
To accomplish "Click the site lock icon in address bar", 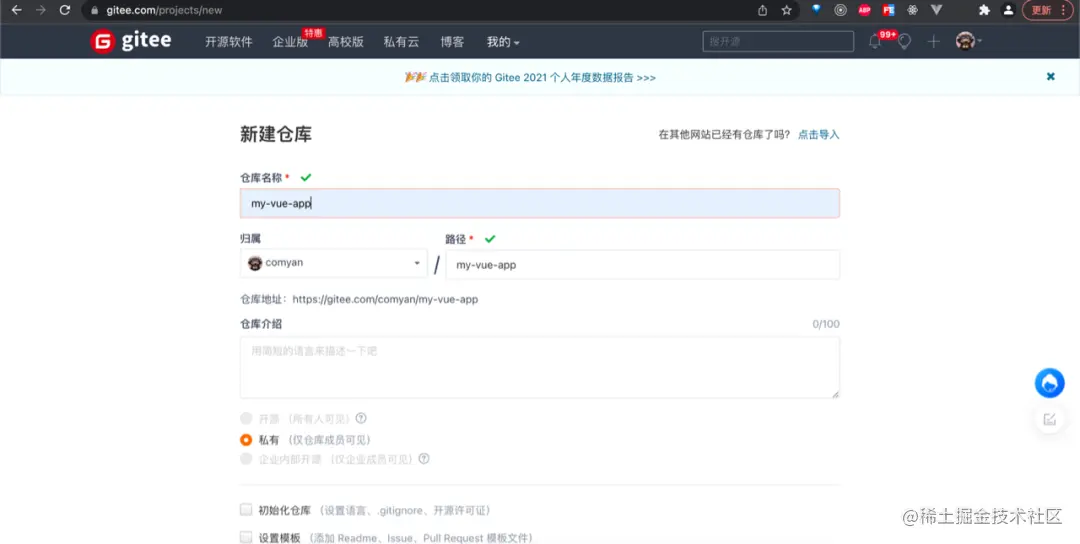I will [95, 10].
